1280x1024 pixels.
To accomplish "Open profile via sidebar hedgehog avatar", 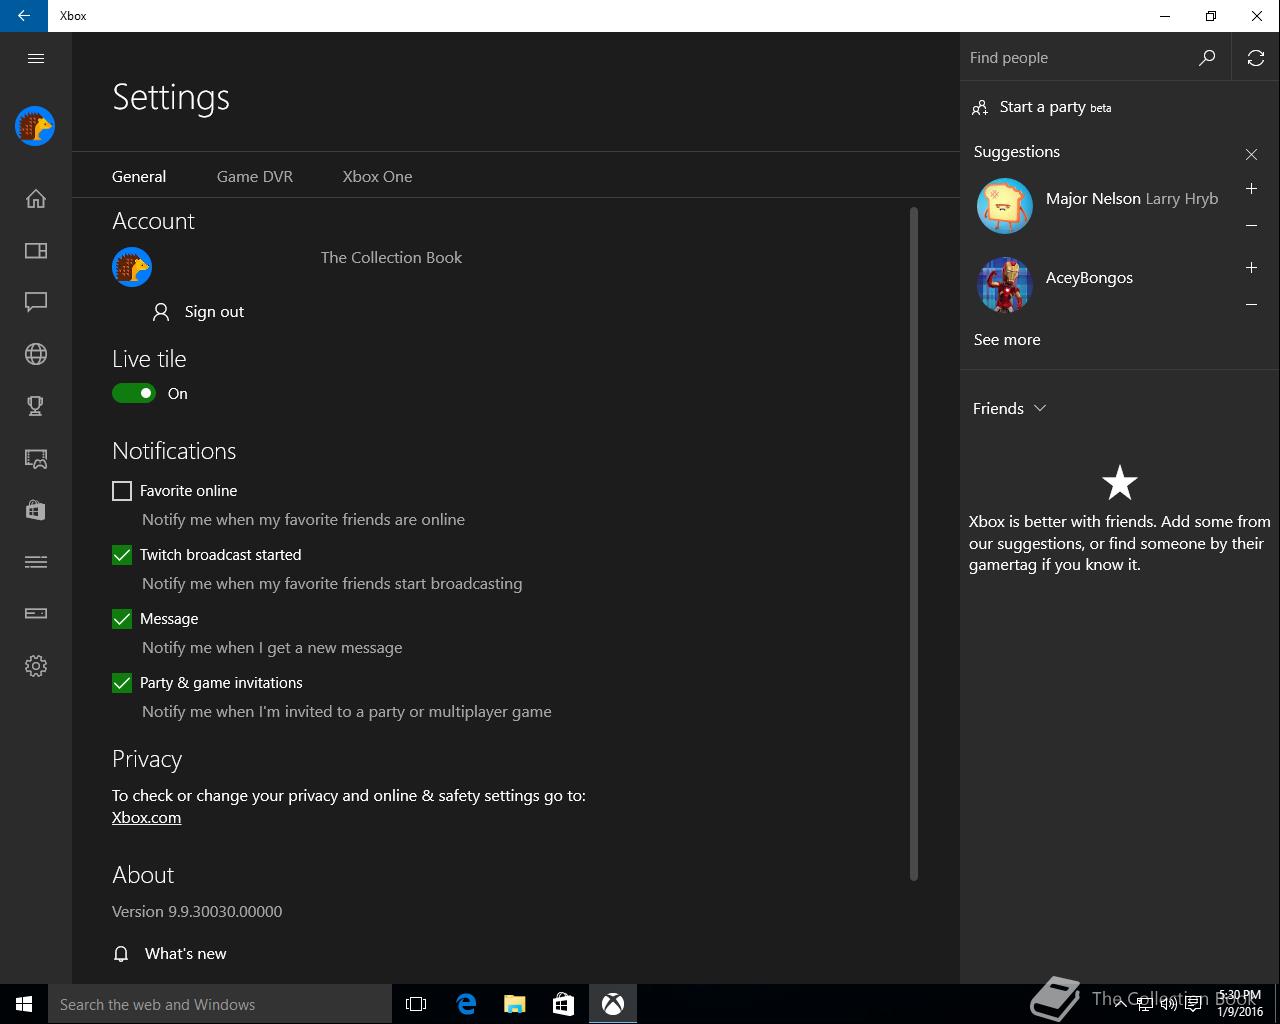I will coord(35,126).
